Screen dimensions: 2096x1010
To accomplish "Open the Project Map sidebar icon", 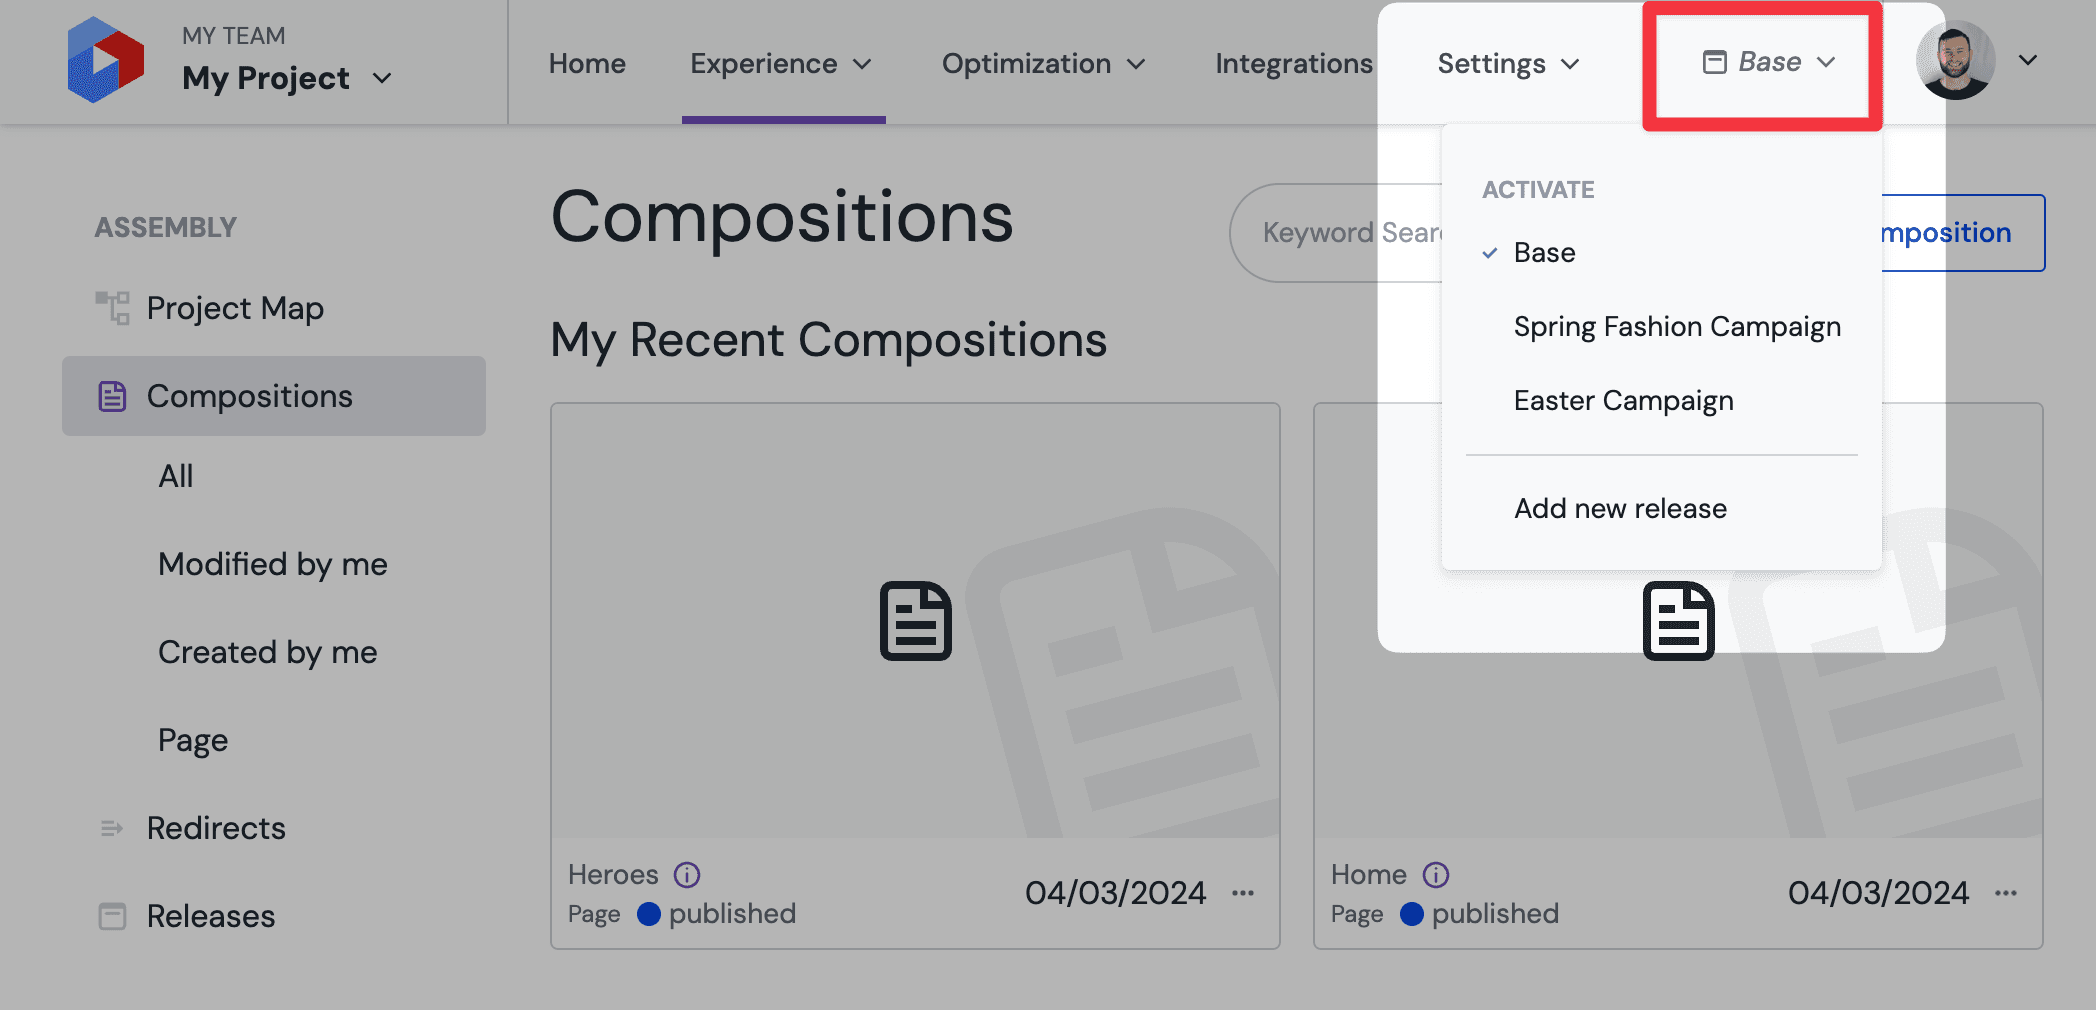I will (112, 308).
